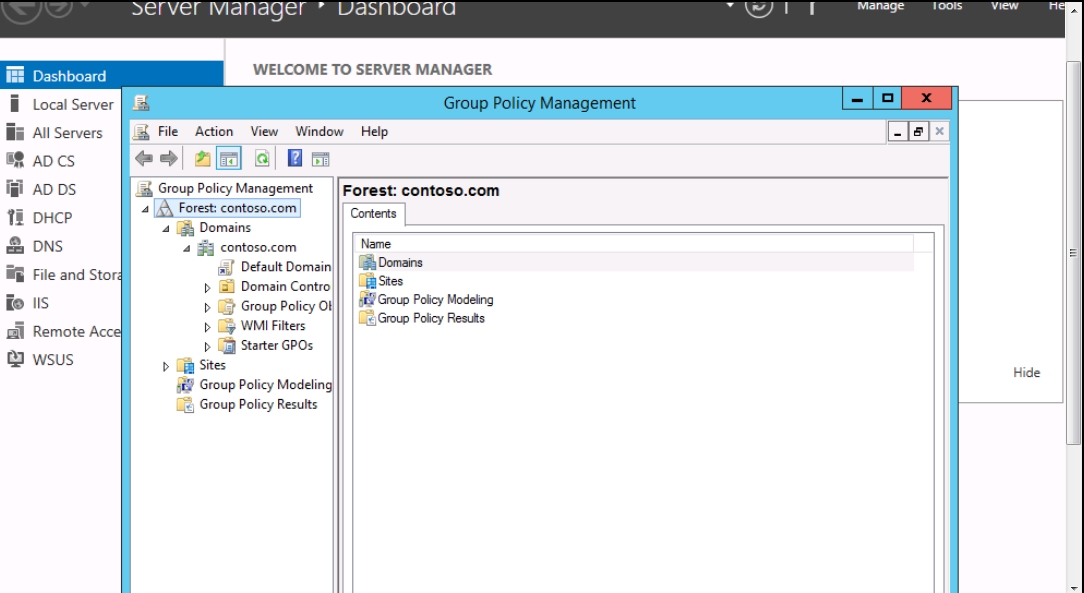Open Server Manager breadcrumb dropdown arrow
This screenshot has height=593, width=1084.
[730, 4]
